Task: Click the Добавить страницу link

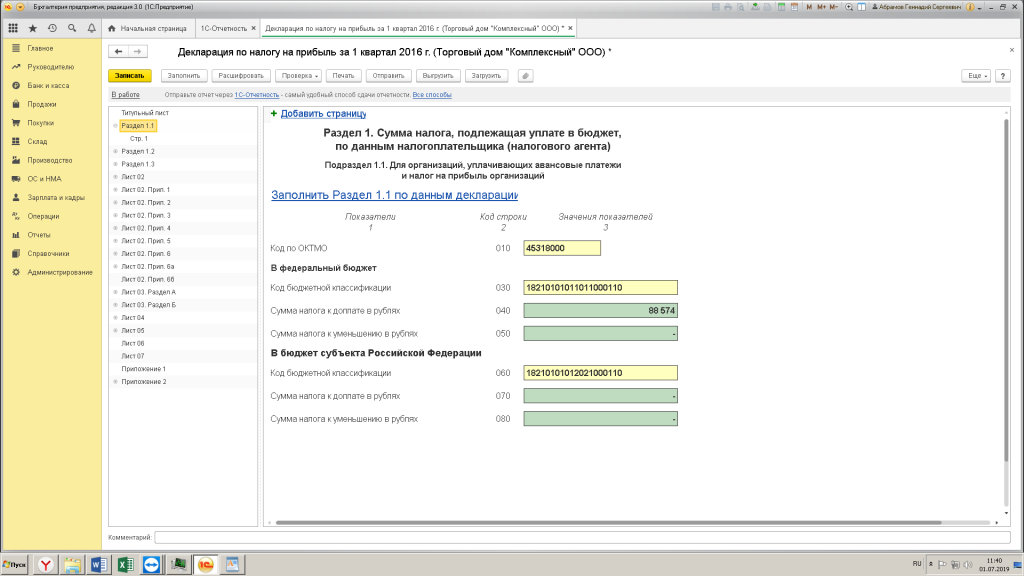Action: coord(323,114)
